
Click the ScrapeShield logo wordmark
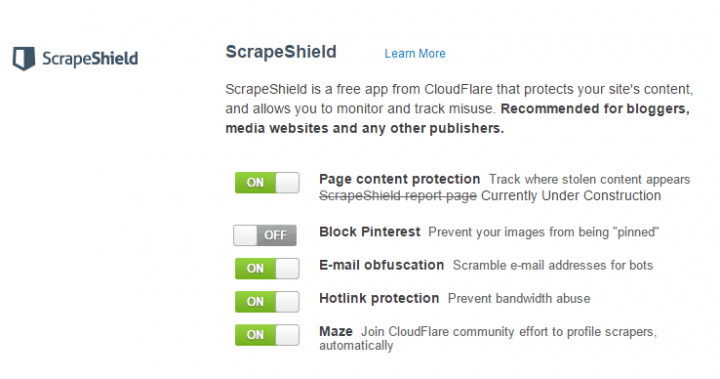click(90, 59)
